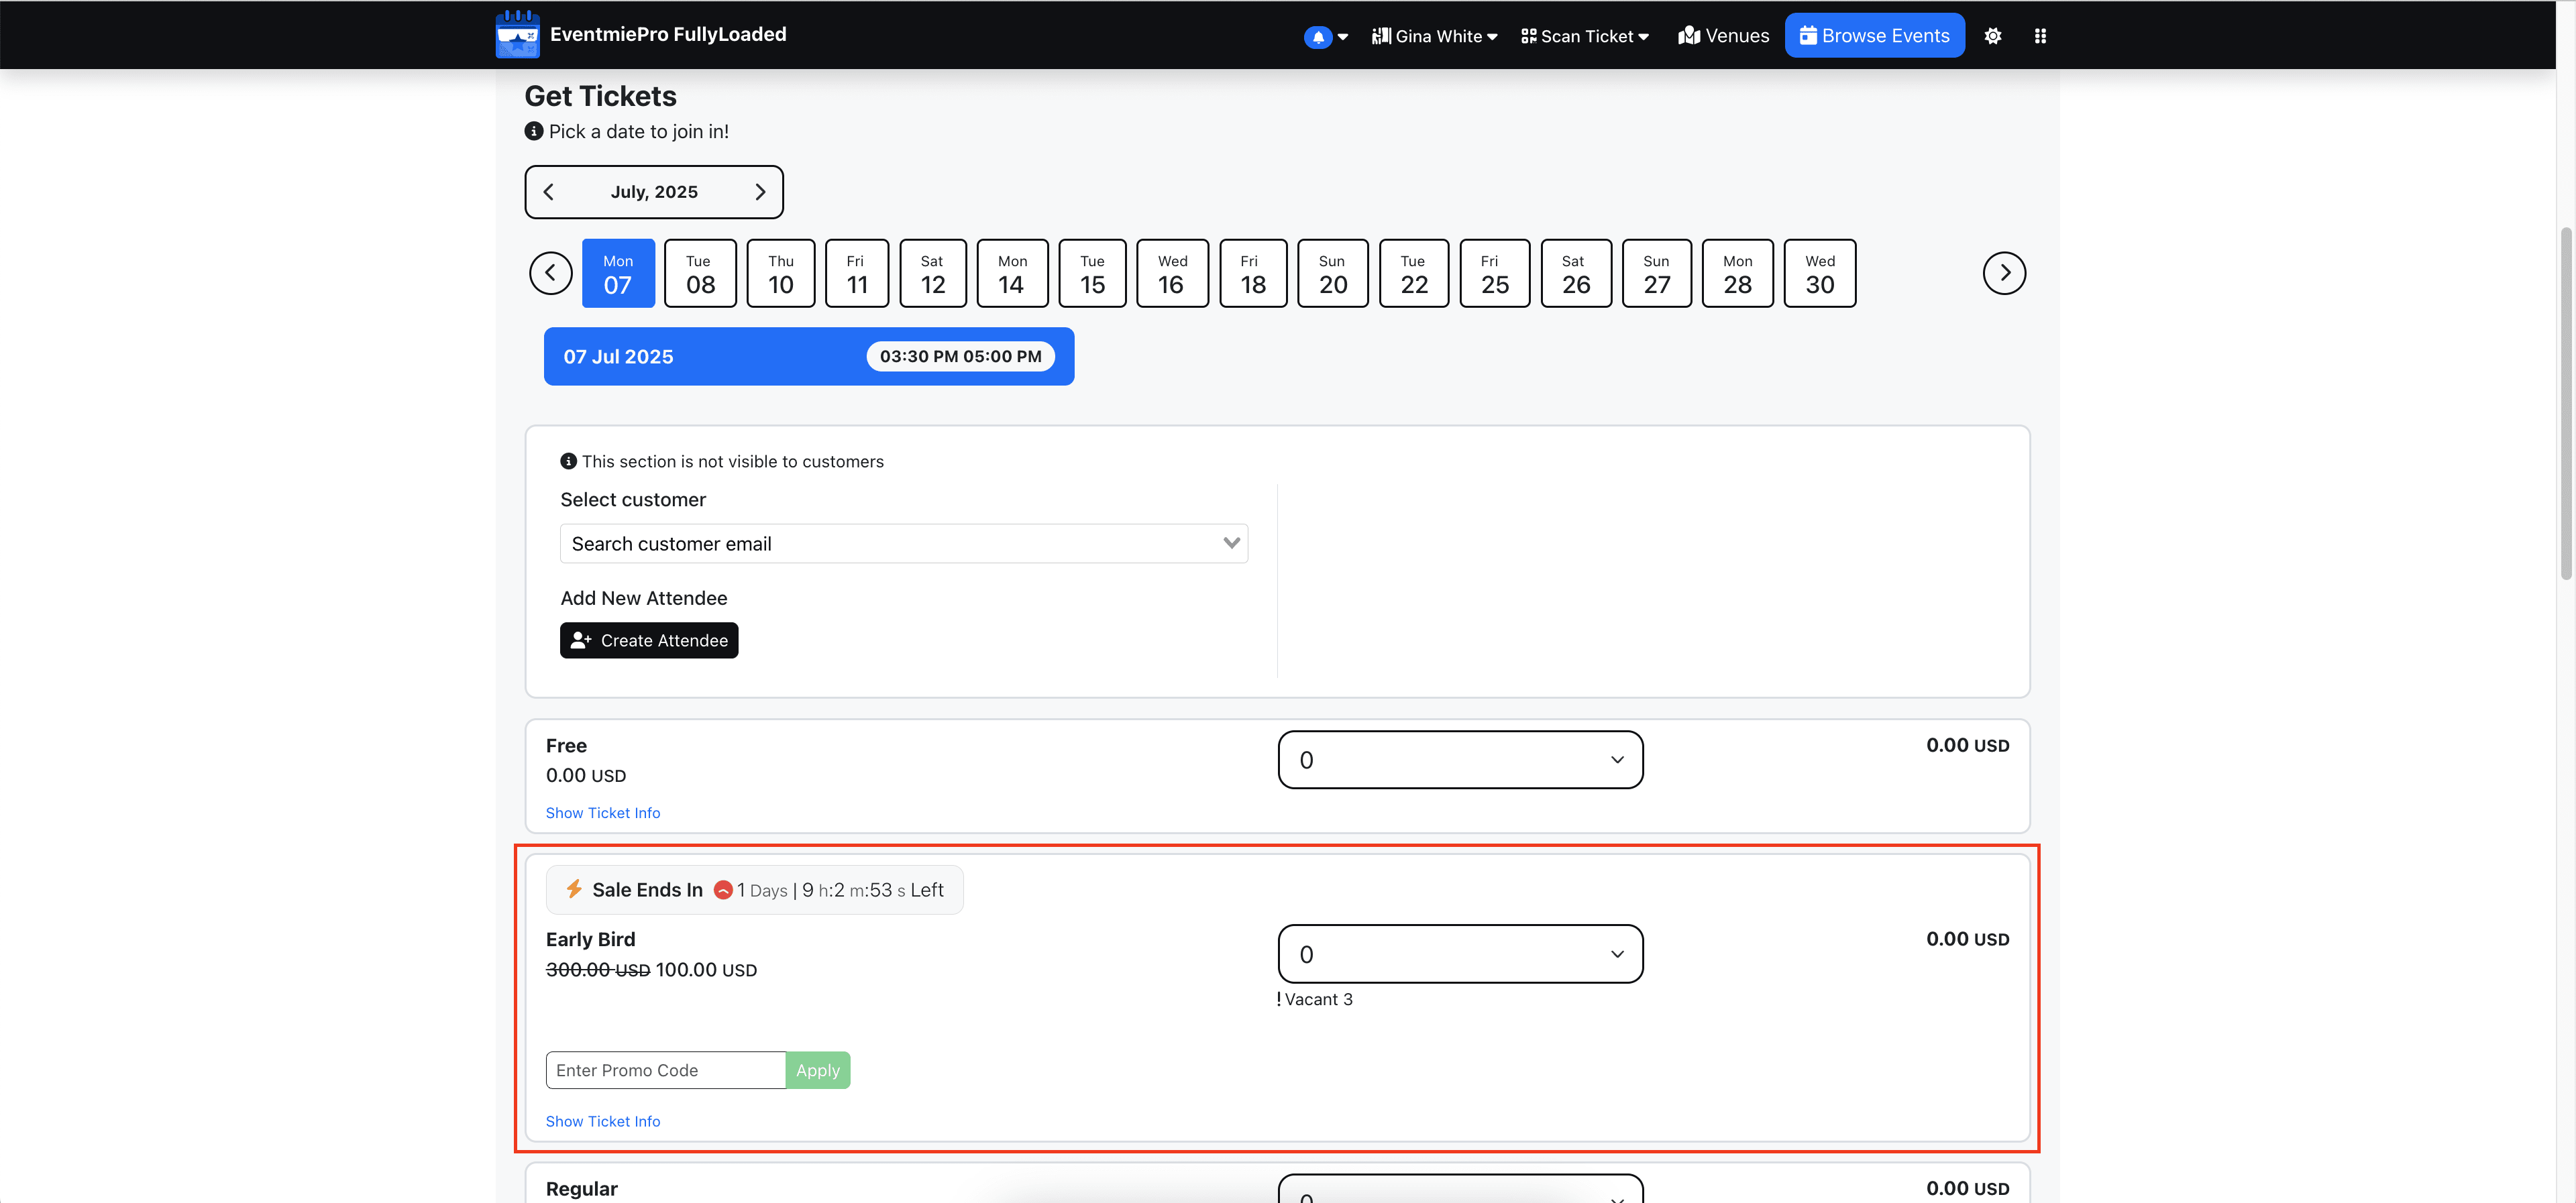Click the info icon beside Pick a date
Viewport: 2576px width, 1203px height.
[534, 131]
